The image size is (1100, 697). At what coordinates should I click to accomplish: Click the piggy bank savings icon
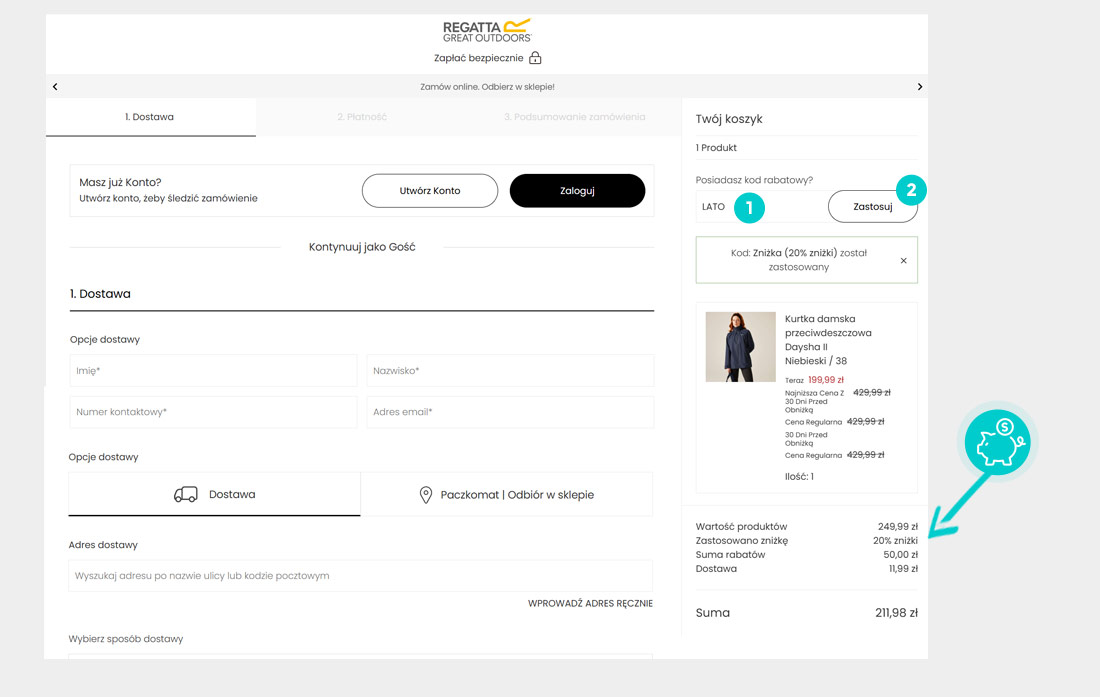tap(999, 442)
